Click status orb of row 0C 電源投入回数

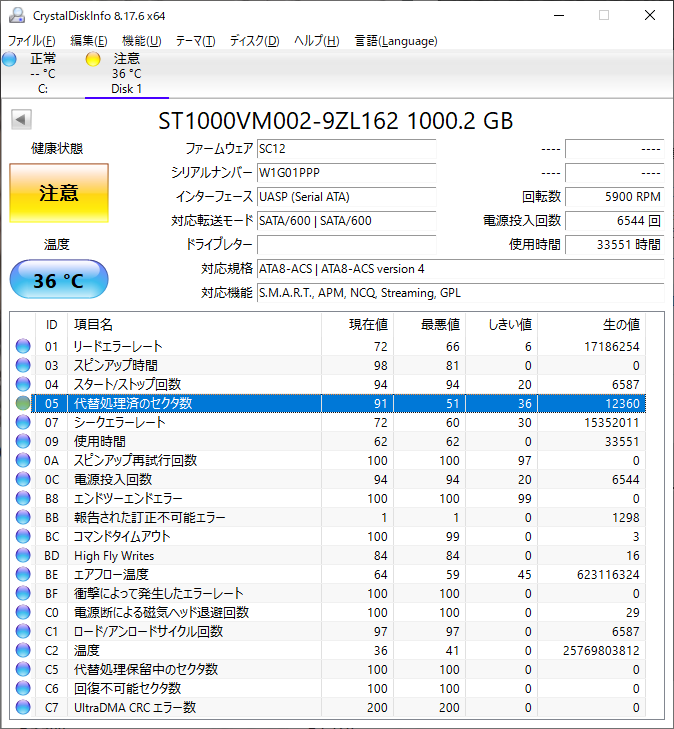tap(23, 479)
